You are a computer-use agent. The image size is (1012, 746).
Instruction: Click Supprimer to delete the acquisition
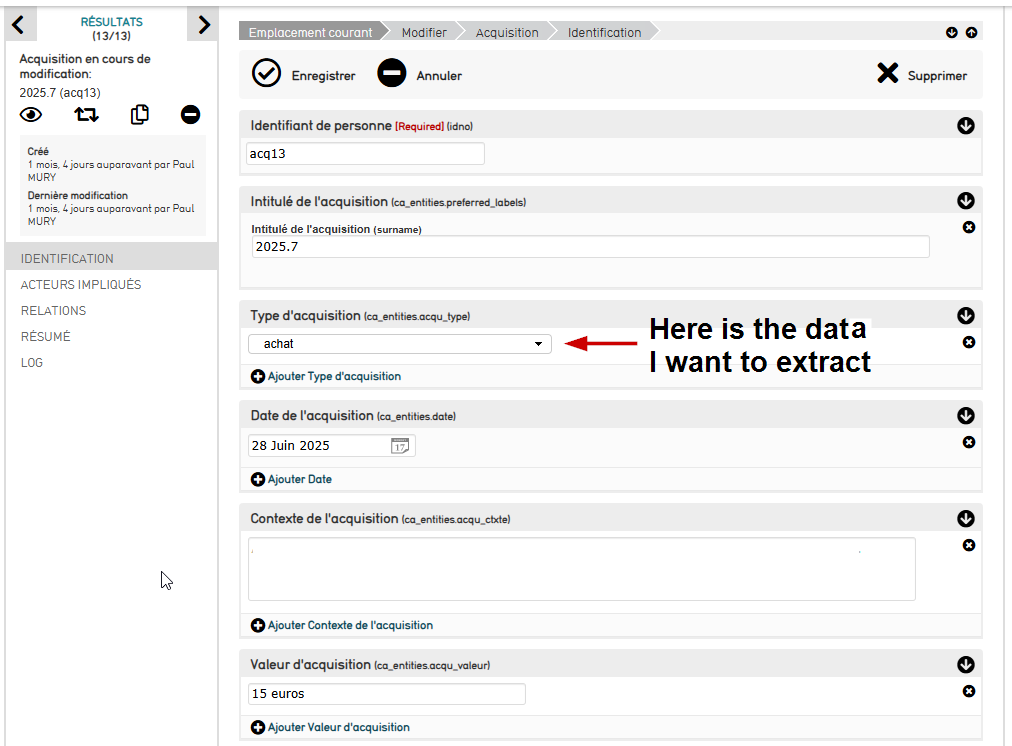[x=921, y=75]
